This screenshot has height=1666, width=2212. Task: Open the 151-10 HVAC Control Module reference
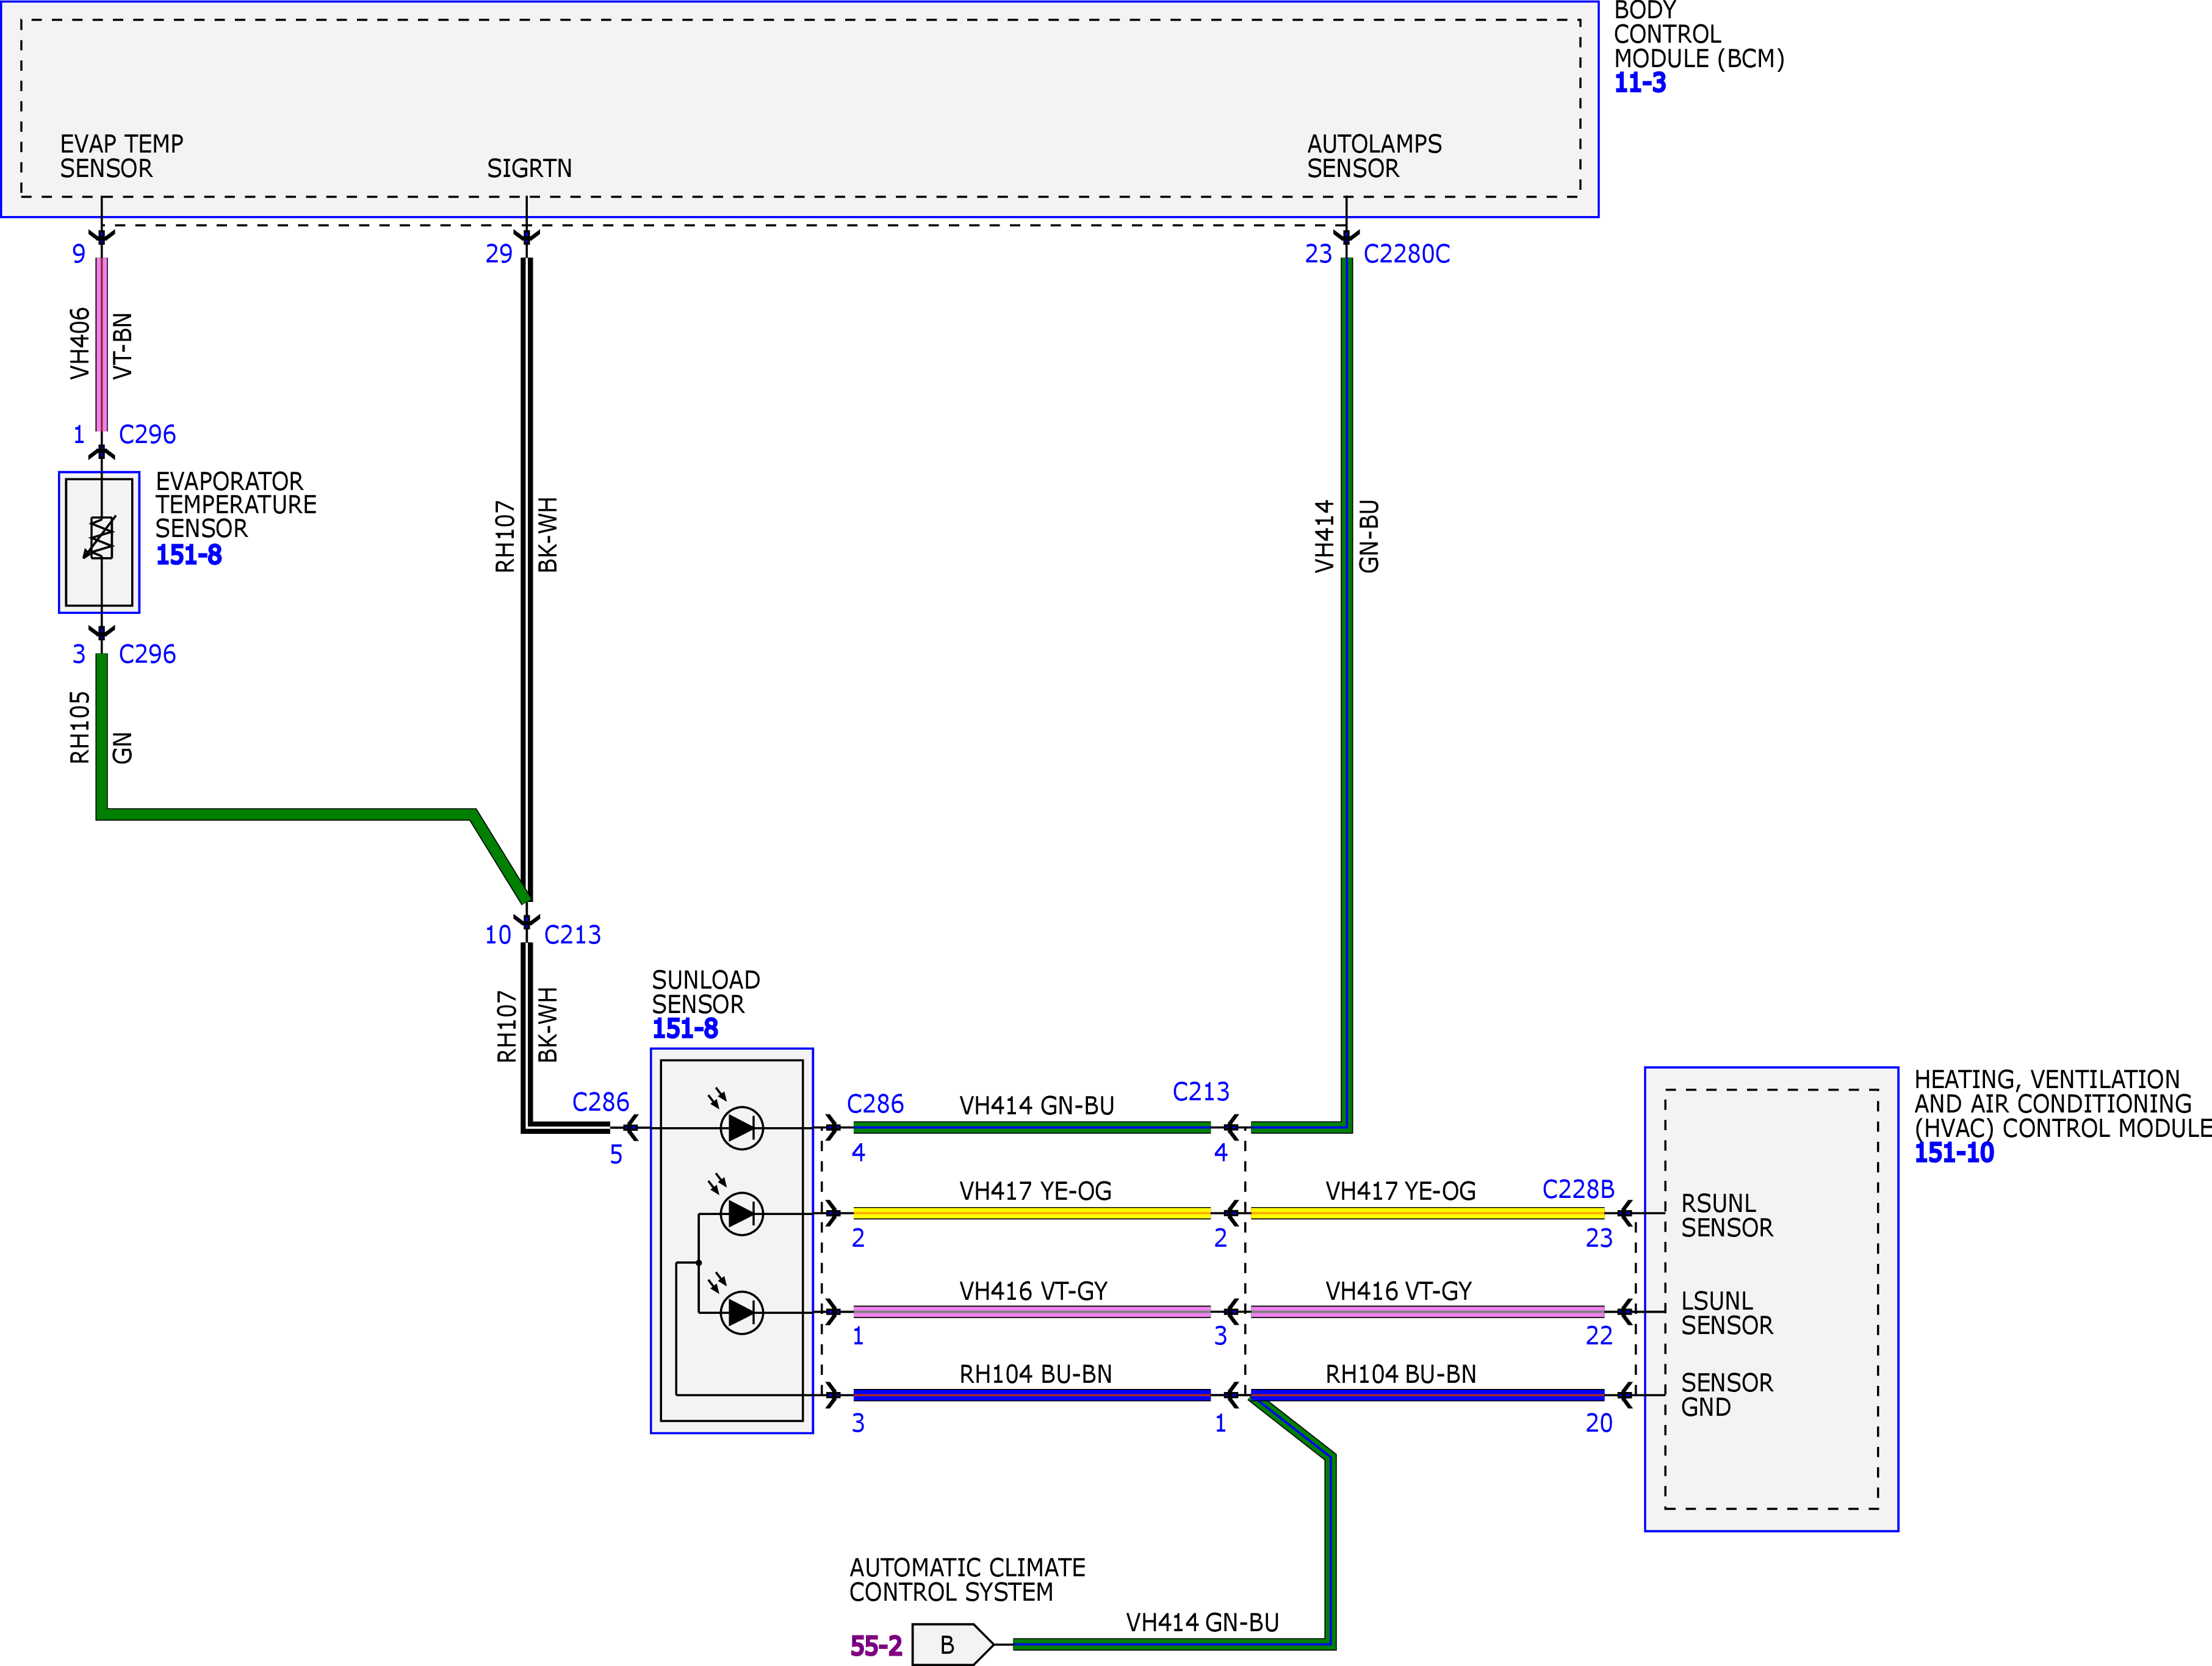pos(1953,1153)
